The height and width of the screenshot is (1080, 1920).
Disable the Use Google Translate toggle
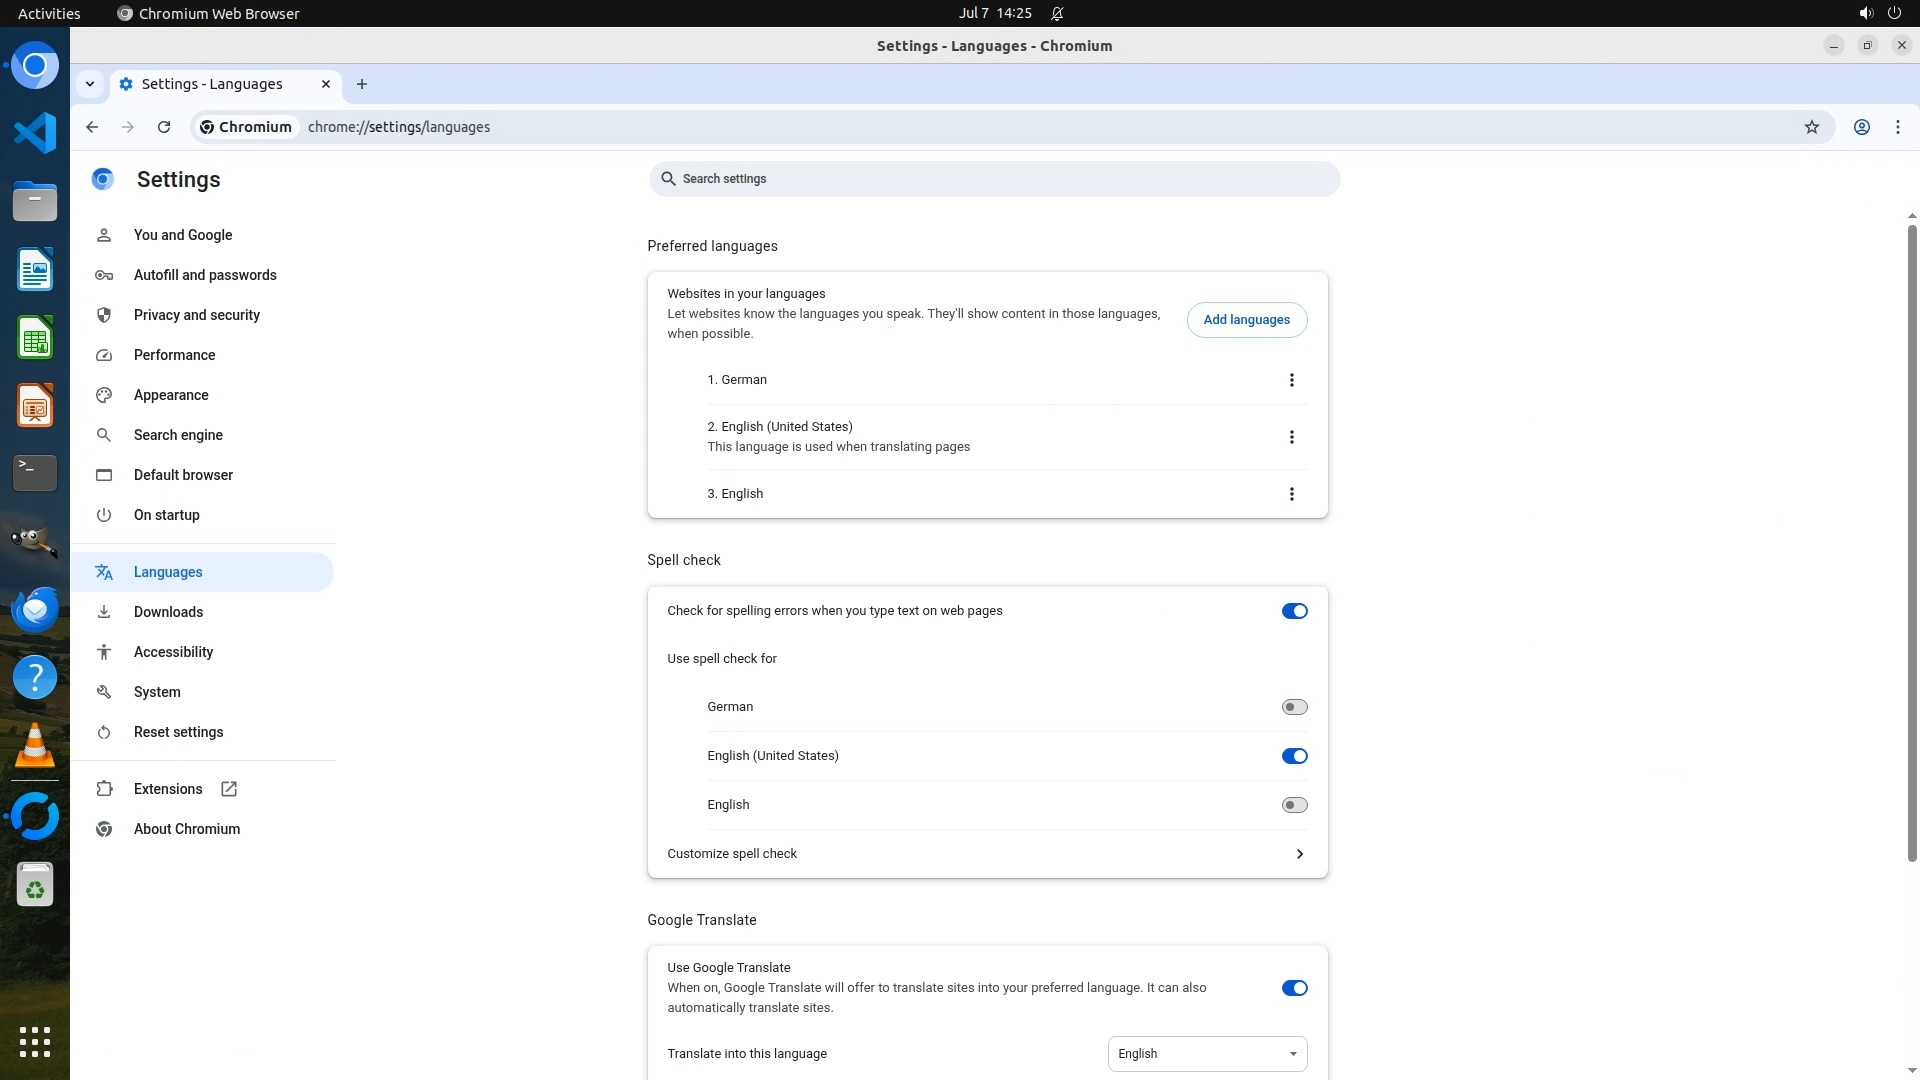pos(1294,988)
